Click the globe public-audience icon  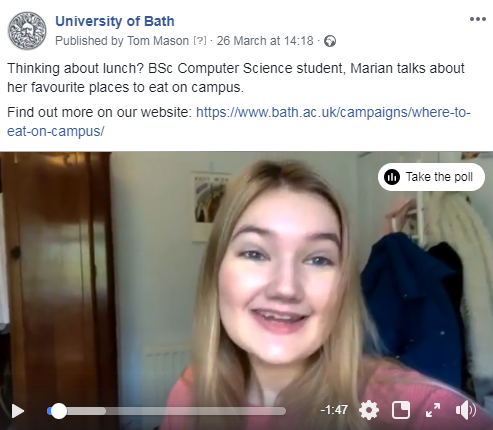(330, 41)
